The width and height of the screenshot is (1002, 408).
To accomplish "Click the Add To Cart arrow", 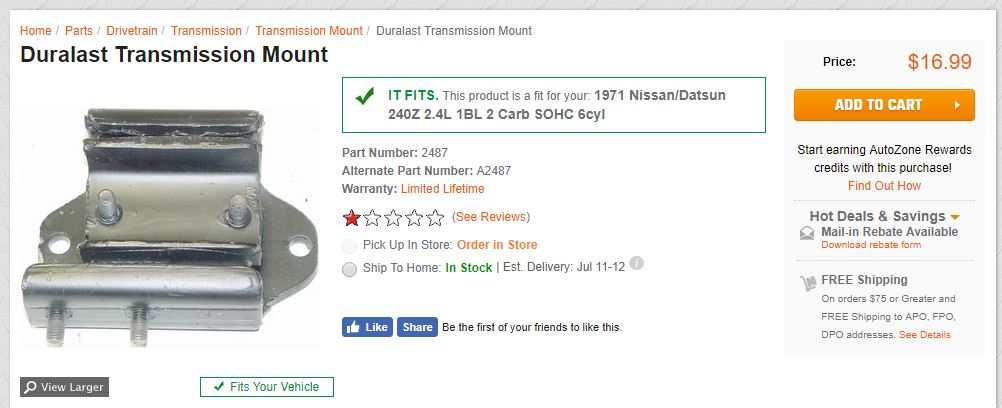I will 957,105.
